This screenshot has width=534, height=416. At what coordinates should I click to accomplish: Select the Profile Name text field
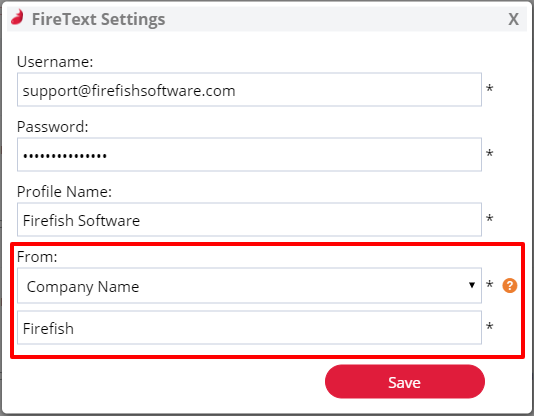(x=249, y=220)
